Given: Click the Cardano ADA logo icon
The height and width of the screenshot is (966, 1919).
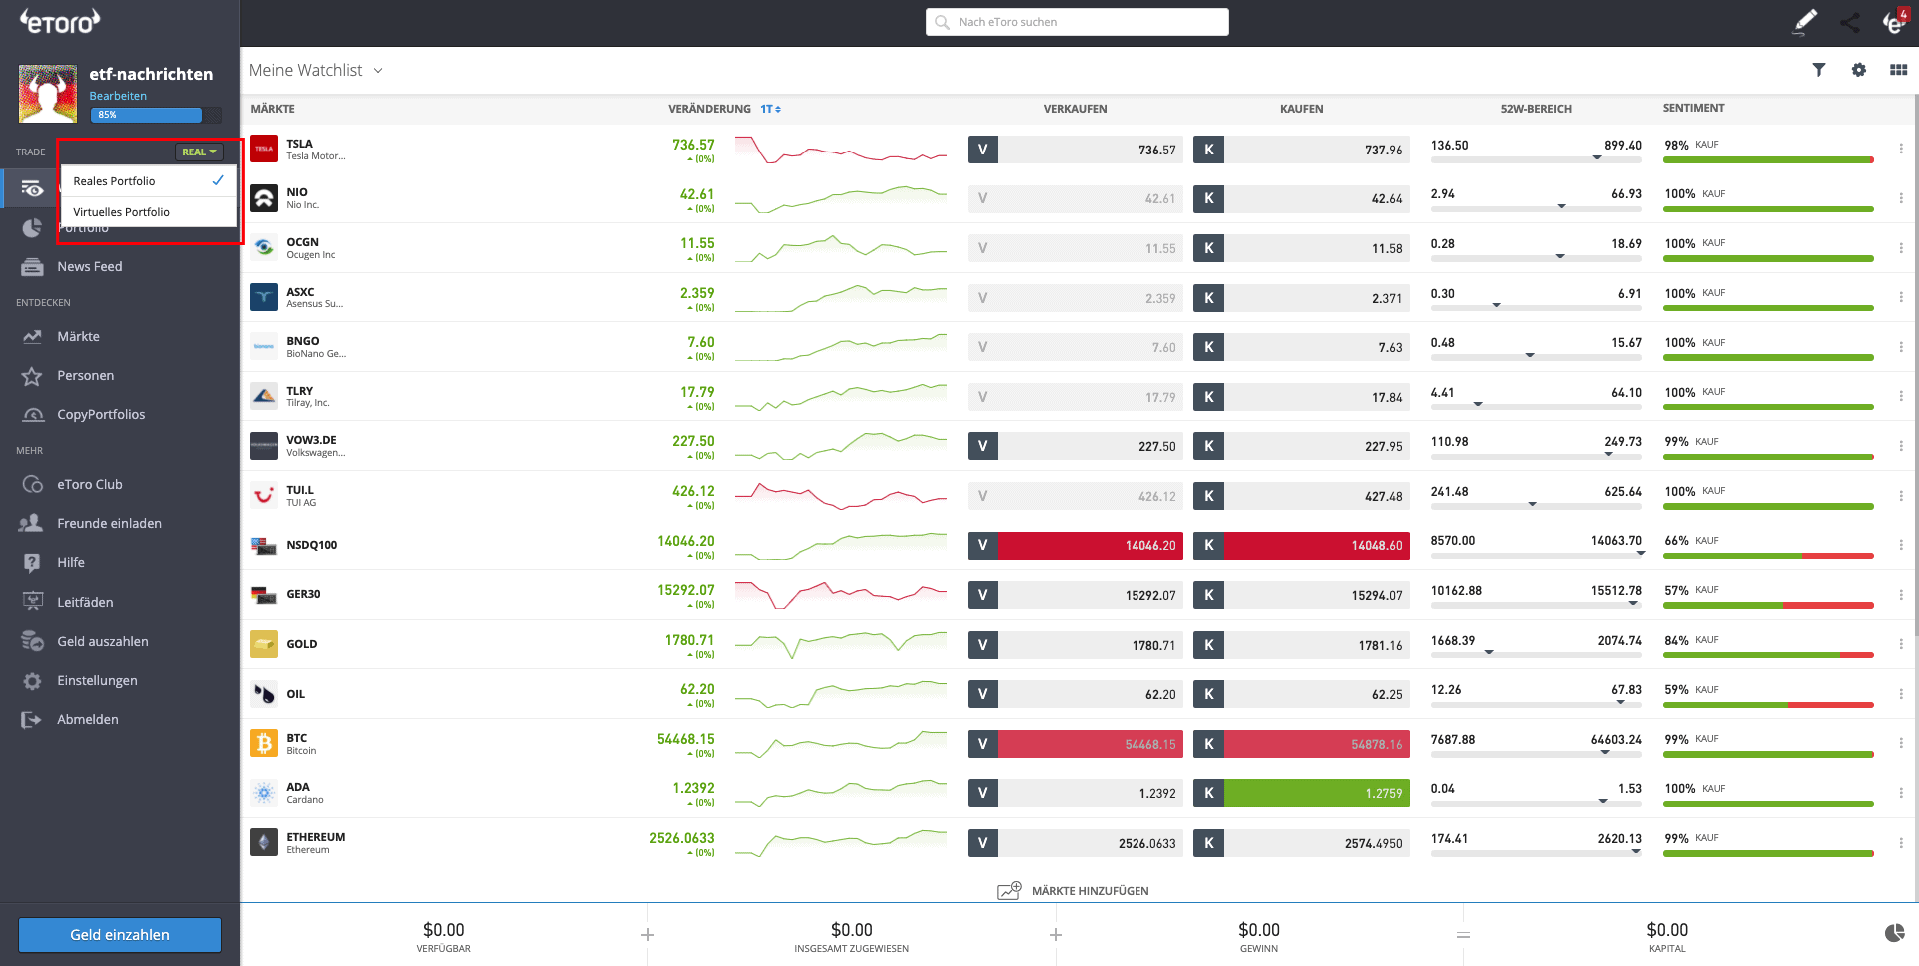Looking at the screenshot, I should pyautogui.click(x=264, y=793).
